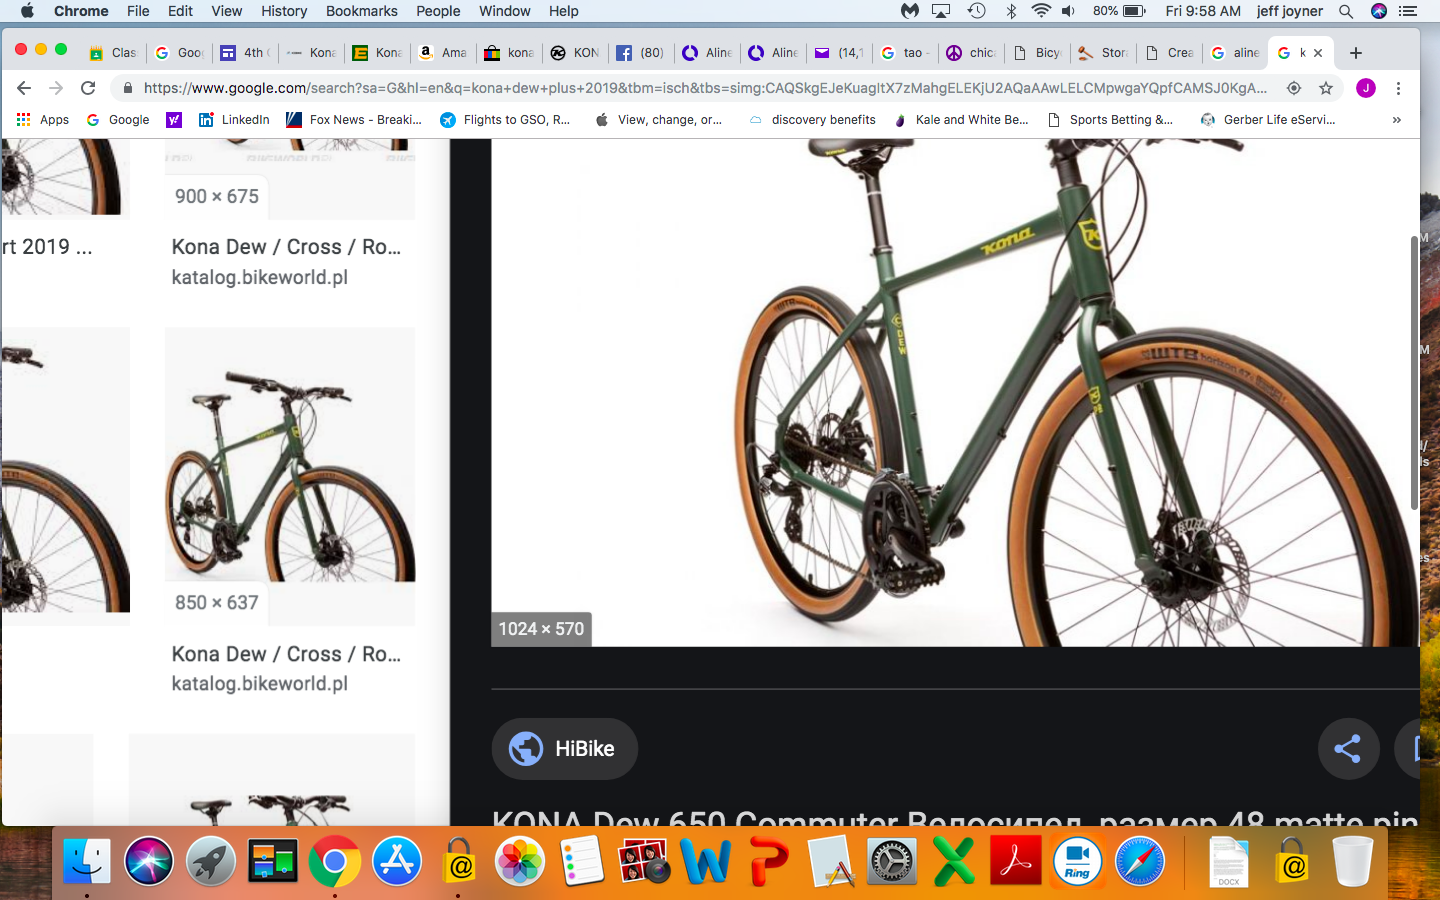Open the Flights to GSO bookmark
The height and width of the screenshot is (900, 1440).
pos(505,120)
